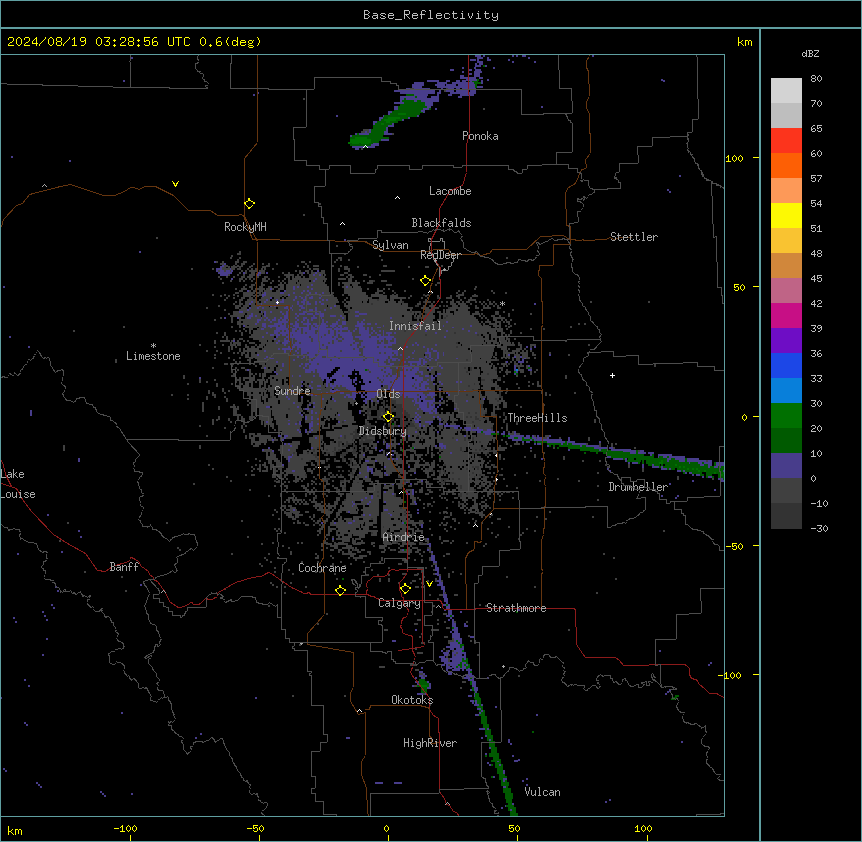This screenshot has width=862, height=842.
Task: Click the Vulcan label
Action: coord(542,792)
